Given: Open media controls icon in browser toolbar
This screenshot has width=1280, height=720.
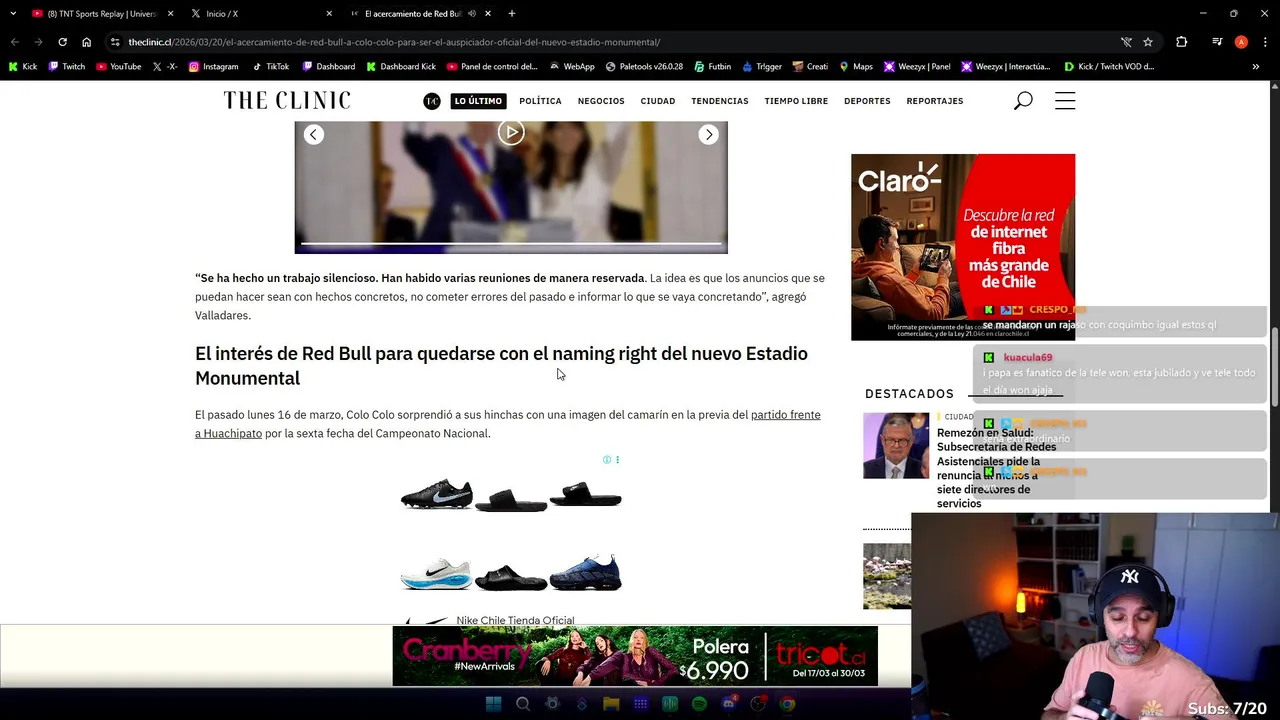Looking at the screenshot, I should pos(1217,42).
